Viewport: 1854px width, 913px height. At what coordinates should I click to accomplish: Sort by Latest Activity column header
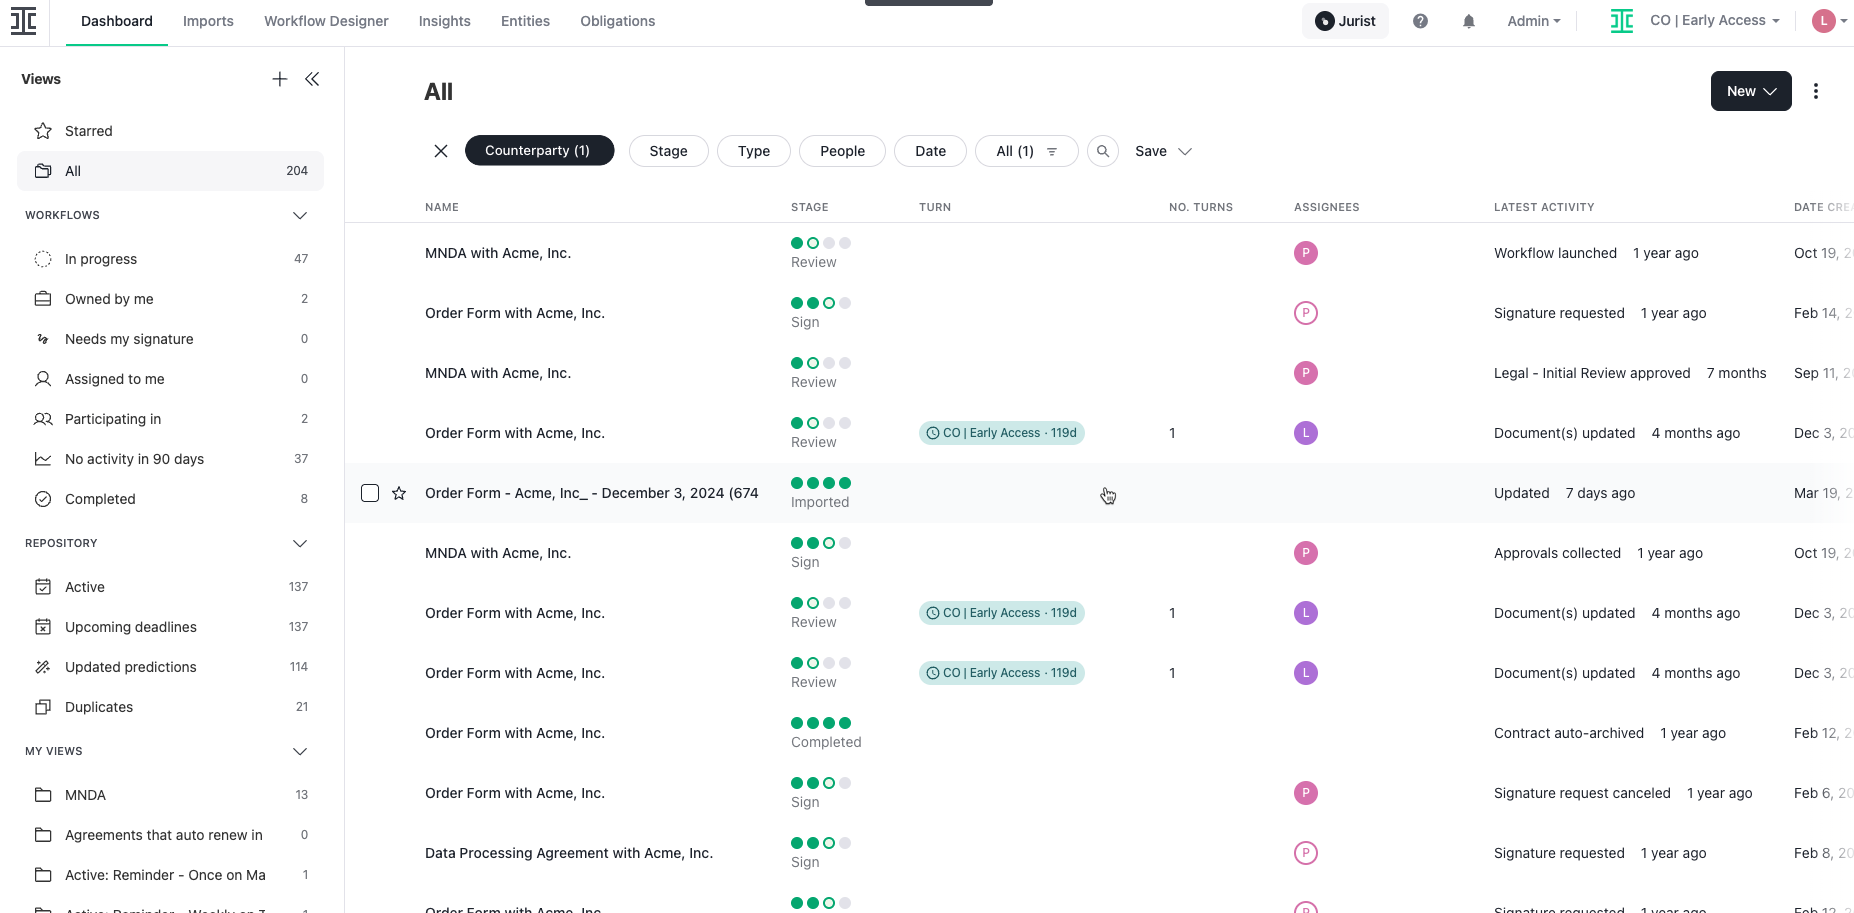tap(1544, 207)
